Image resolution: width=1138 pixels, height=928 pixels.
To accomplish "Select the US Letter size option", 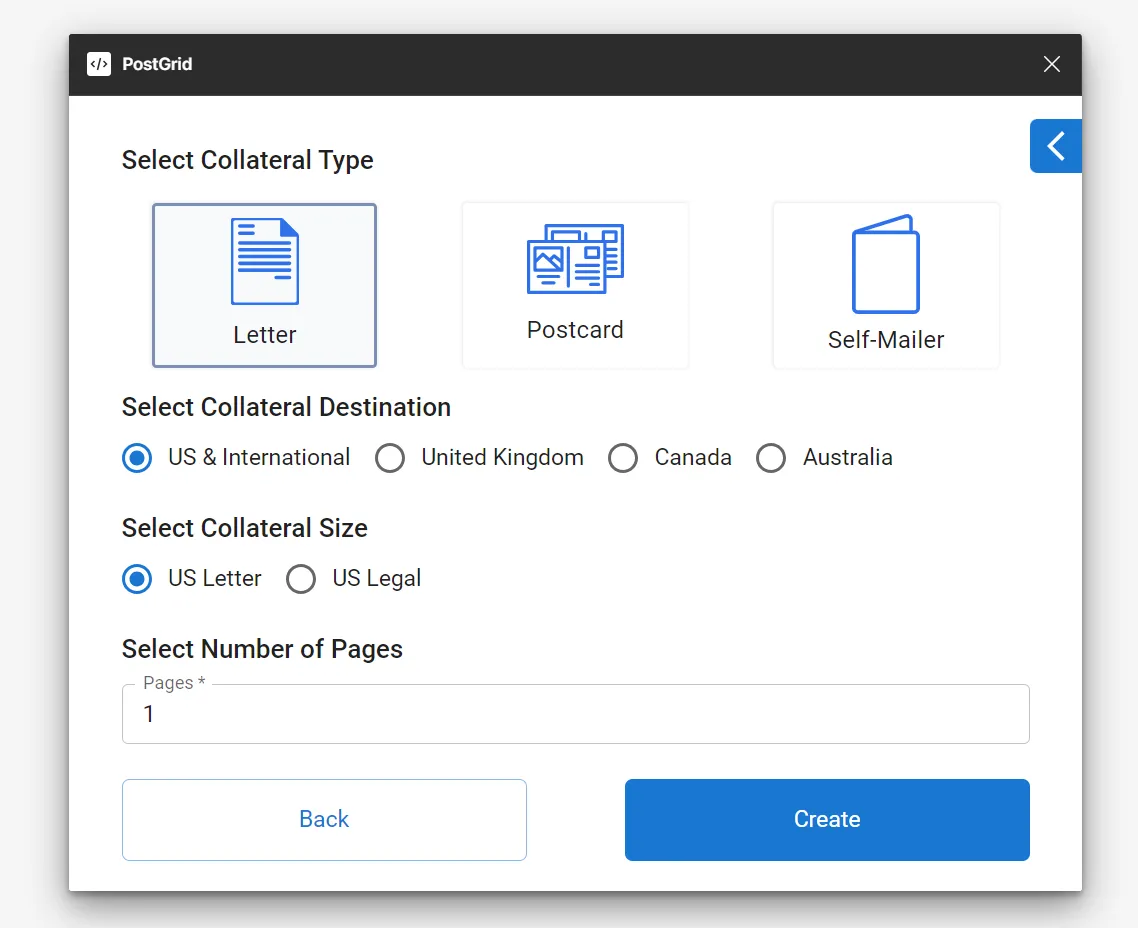I will pos(136,579).
